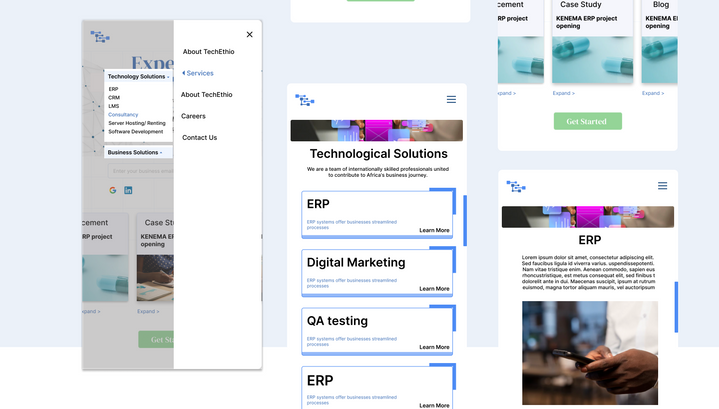Click banner image above ERP heading
This screenshot has width=719, height=409.
[588, 217]
